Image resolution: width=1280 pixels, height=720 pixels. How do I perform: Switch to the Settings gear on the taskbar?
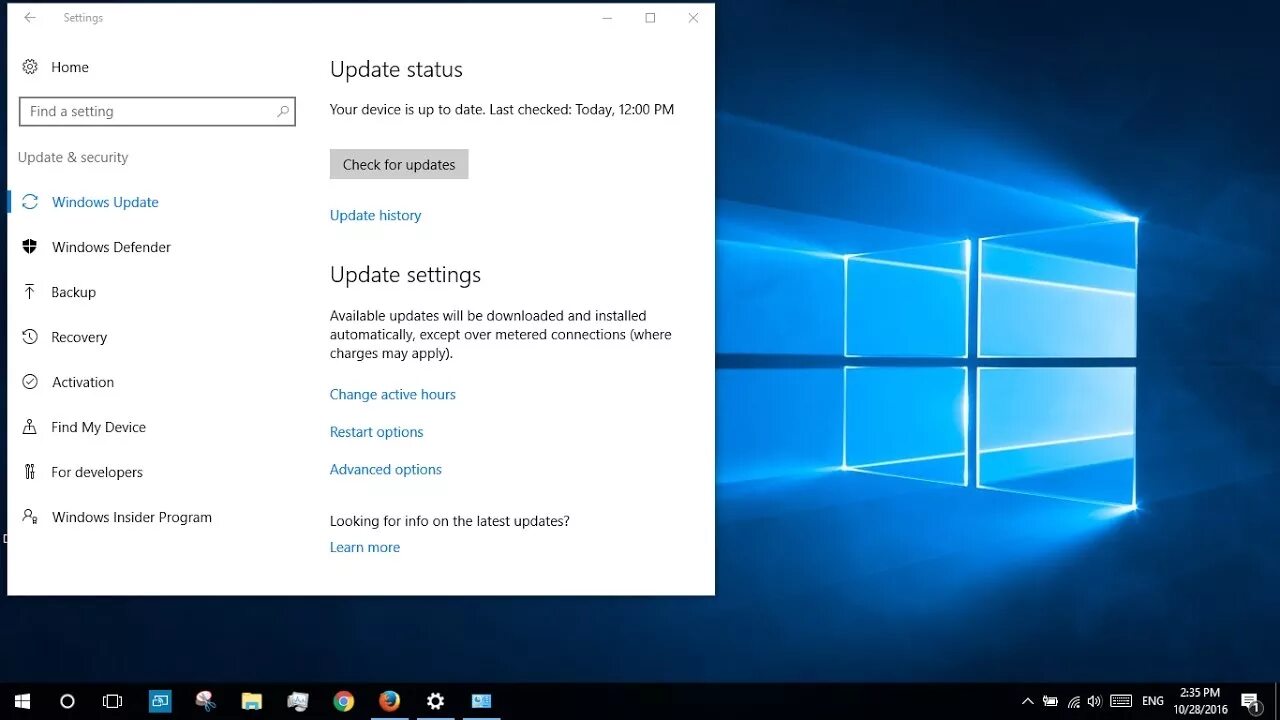(436, 701)
